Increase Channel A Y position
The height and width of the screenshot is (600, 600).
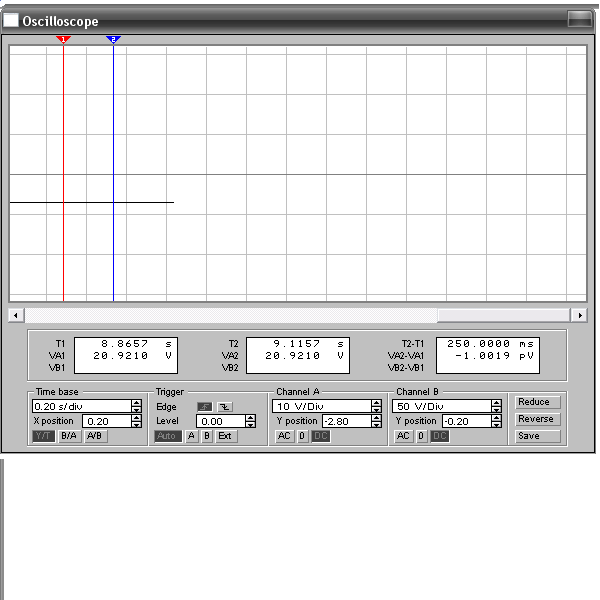click(377, 418)
